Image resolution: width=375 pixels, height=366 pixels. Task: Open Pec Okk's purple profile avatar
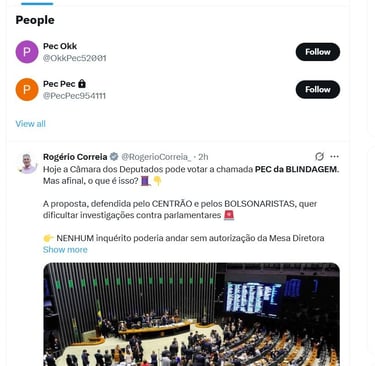[27, 52]
